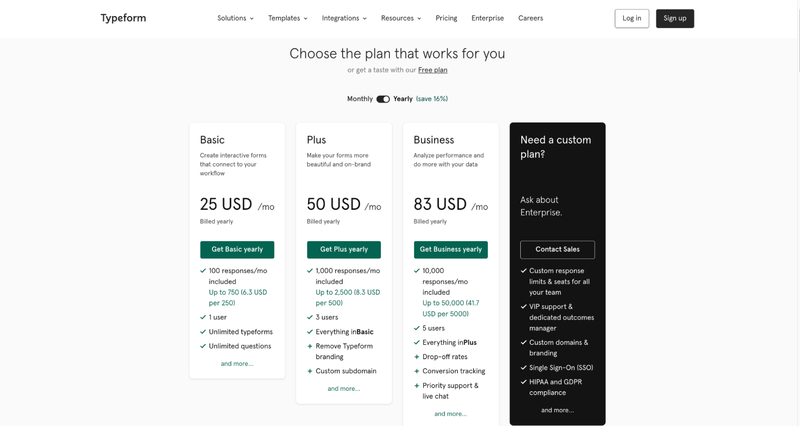
Task: Click the Log in button
Action: click(632, 18)
